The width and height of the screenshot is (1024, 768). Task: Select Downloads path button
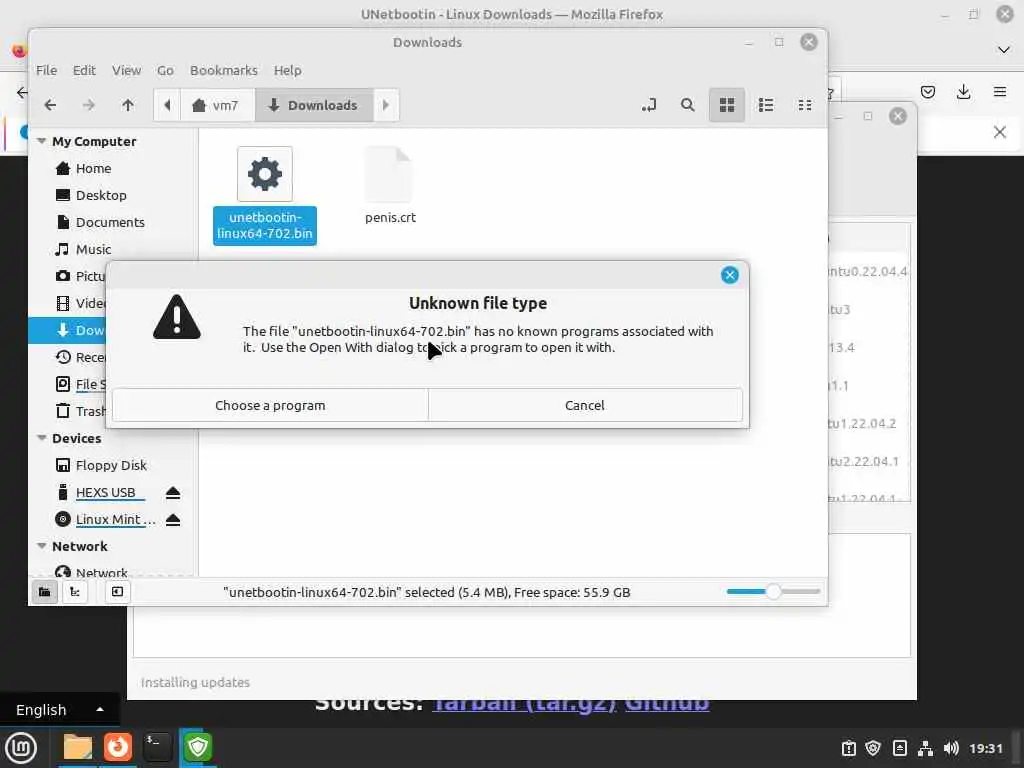314,105
